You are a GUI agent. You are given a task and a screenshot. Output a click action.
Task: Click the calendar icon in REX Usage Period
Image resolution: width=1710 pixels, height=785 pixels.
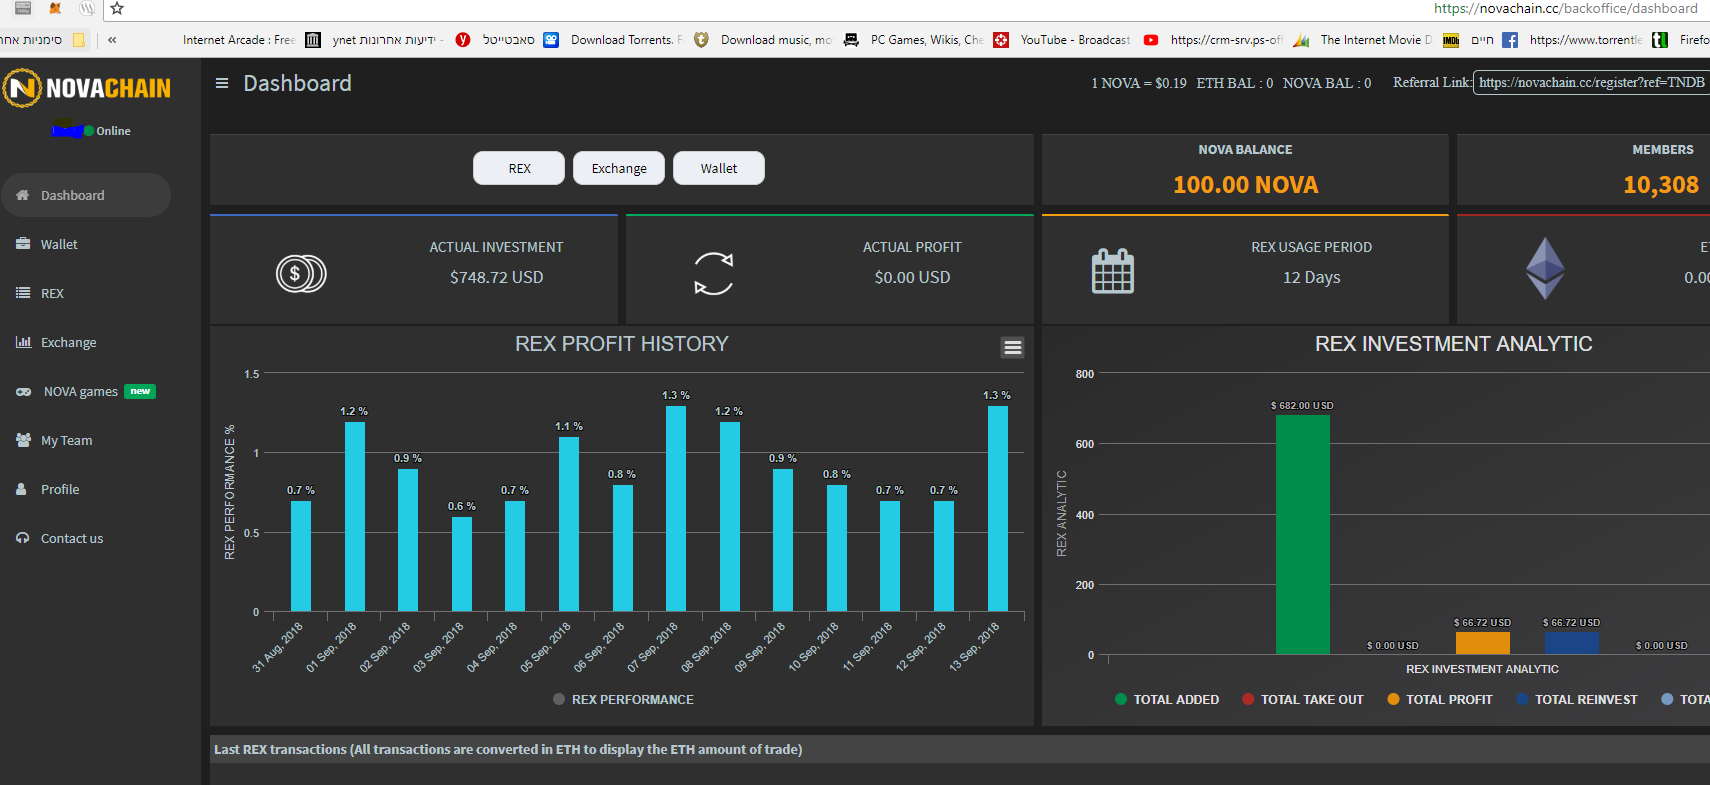pos(1113,271)
